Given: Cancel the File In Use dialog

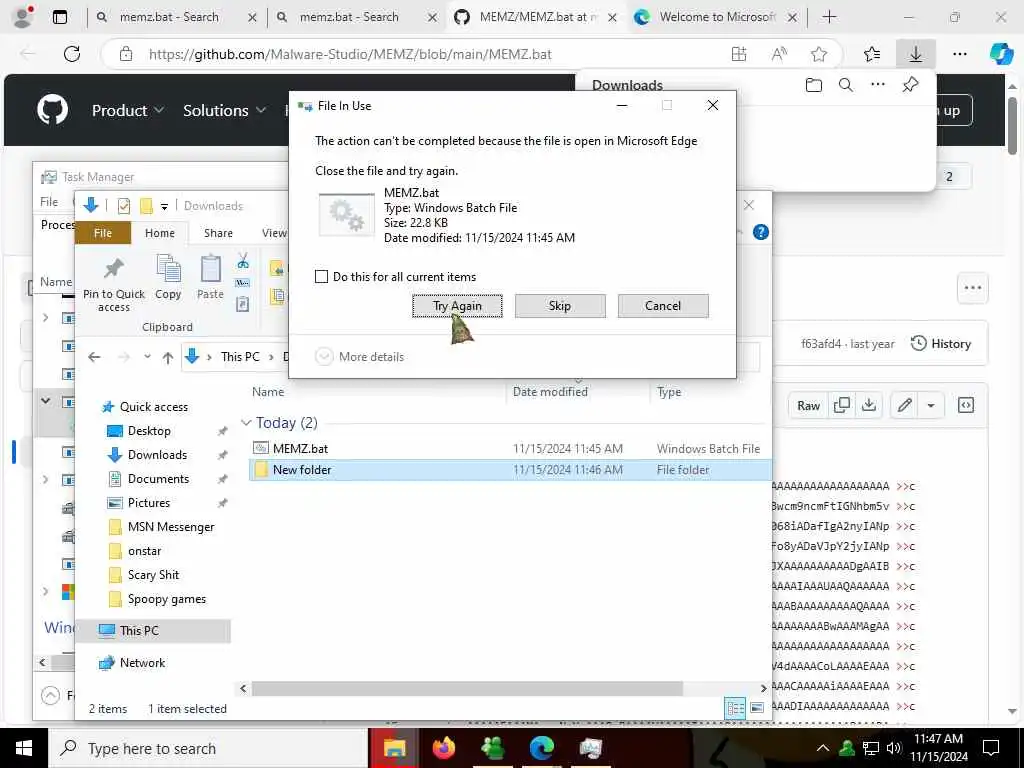Looking at the screenshot, I should pos(663,306).
